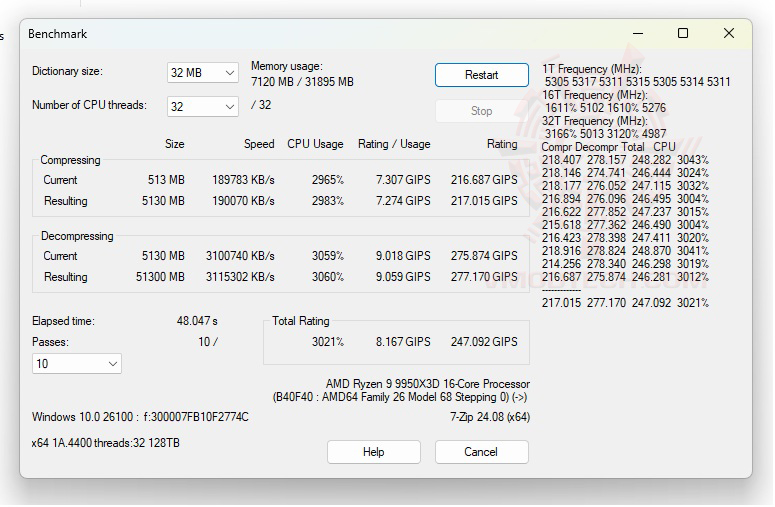
Task: Select the 275.874 GIPS decompressing current rating
Action: coord(484,256)
